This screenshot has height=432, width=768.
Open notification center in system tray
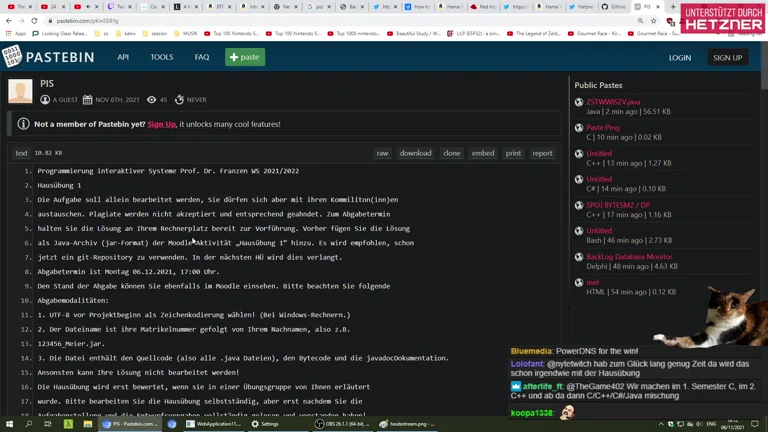755,424
